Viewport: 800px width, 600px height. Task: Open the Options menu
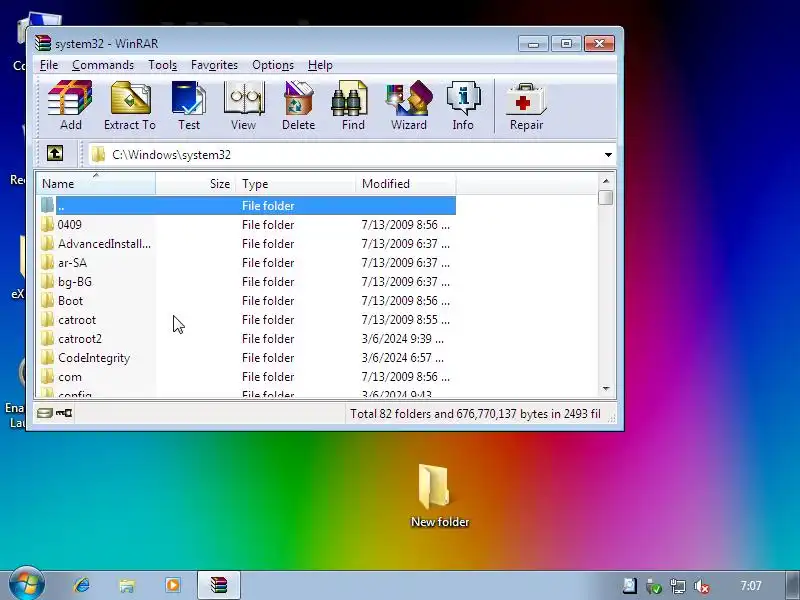tap(273, 65)
